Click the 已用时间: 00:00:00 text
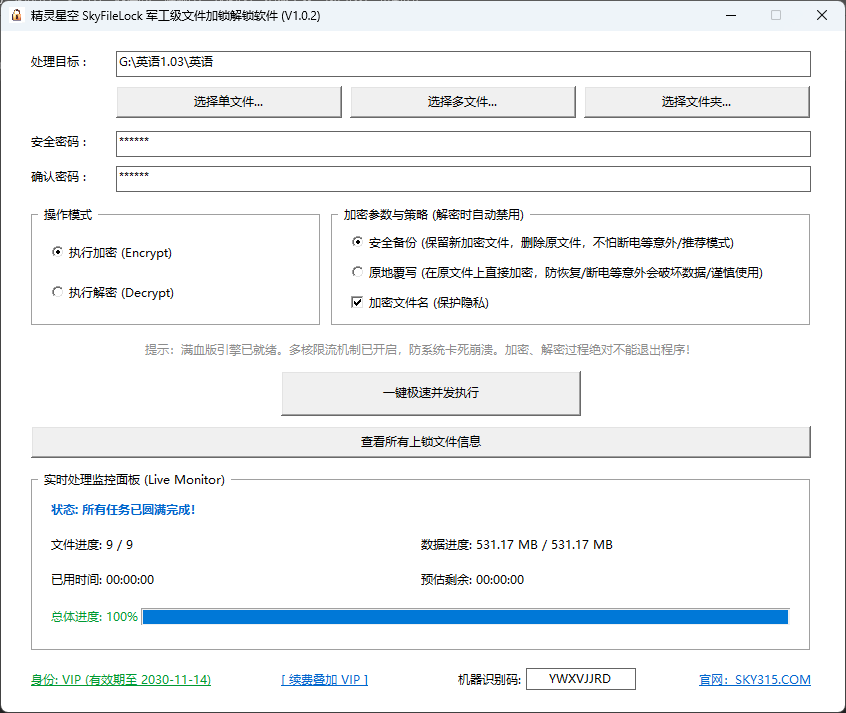Screen dimensions: 846x713 [x=103, y=580]
